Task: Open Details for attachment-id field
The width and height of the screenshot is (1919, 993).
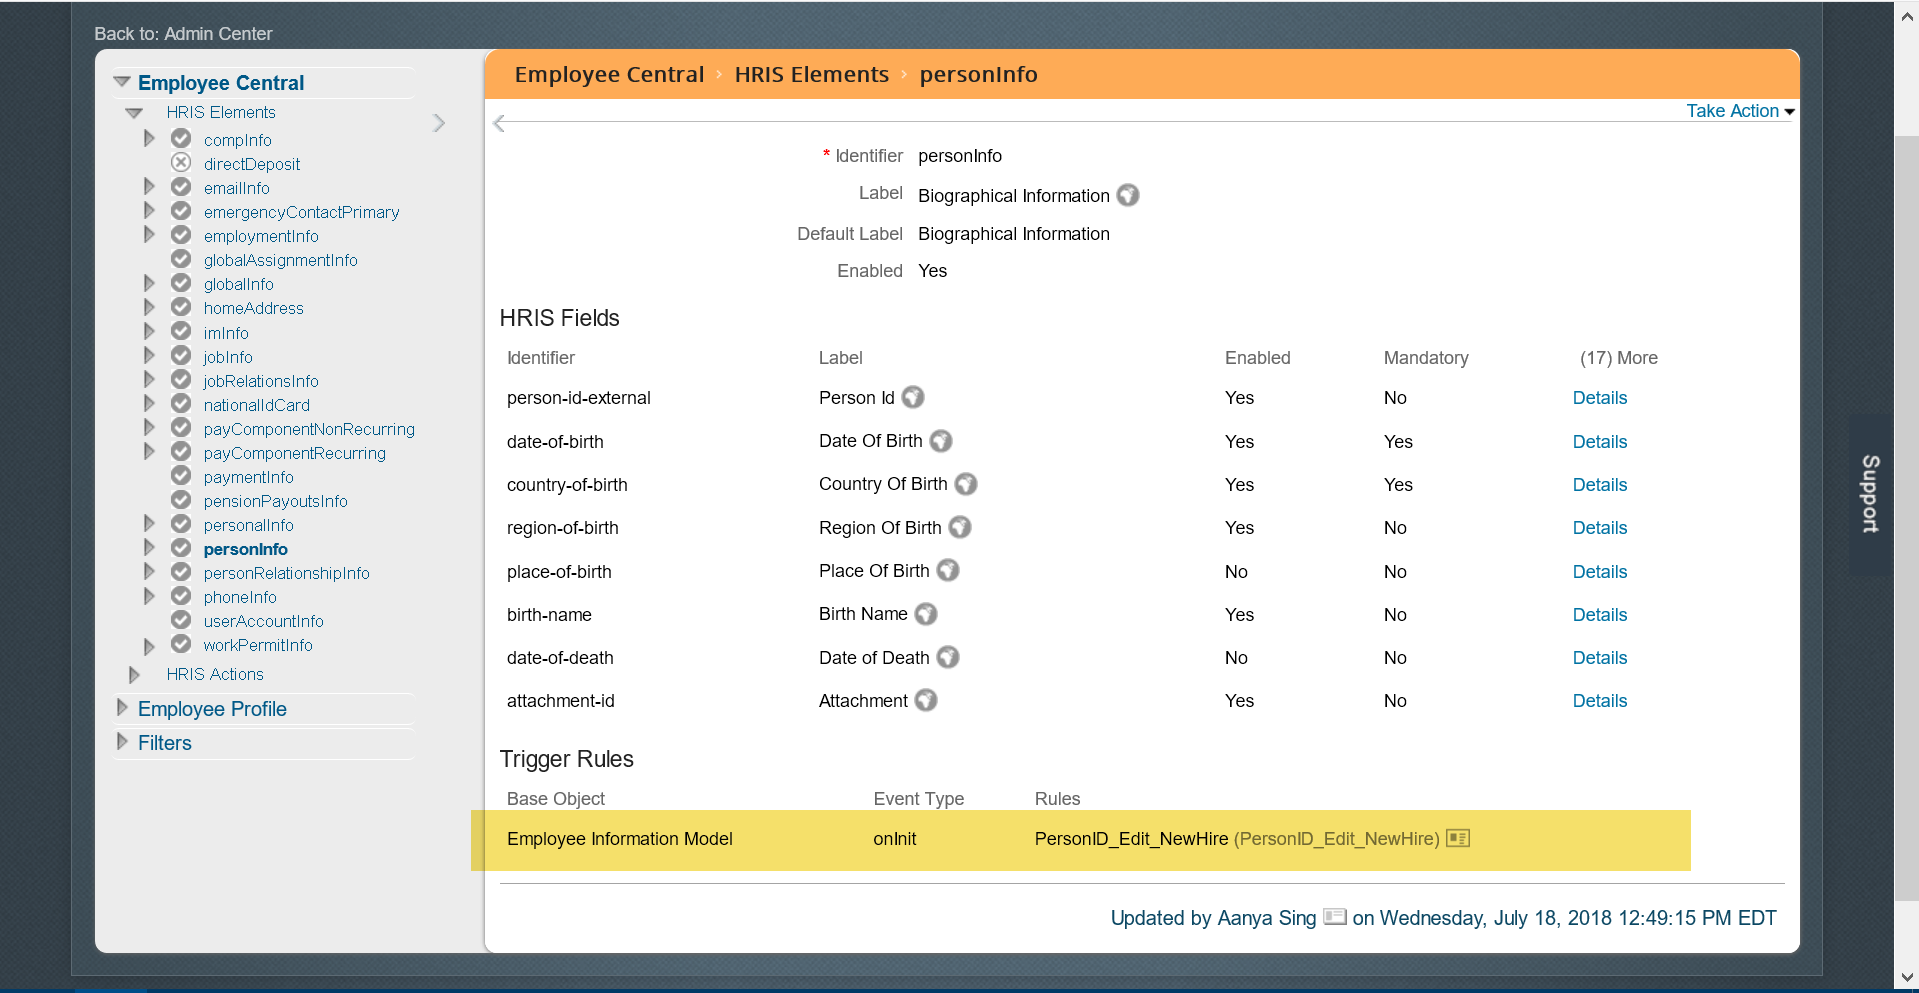Action: [1600, 701]
